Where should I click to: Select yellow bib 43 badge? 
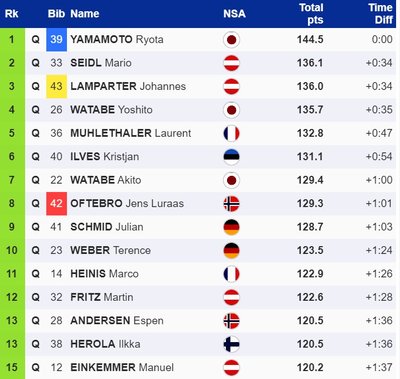pyautogui.click(x=56, y=86)
